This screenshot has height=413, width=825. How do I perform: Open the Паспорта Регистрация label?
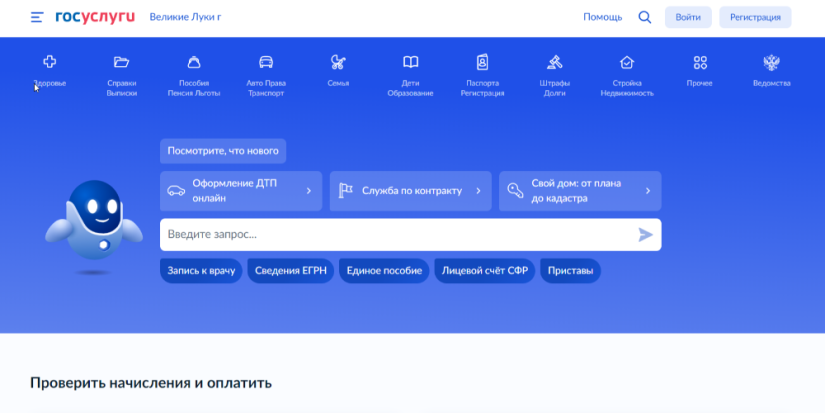[x=482, y=88]
